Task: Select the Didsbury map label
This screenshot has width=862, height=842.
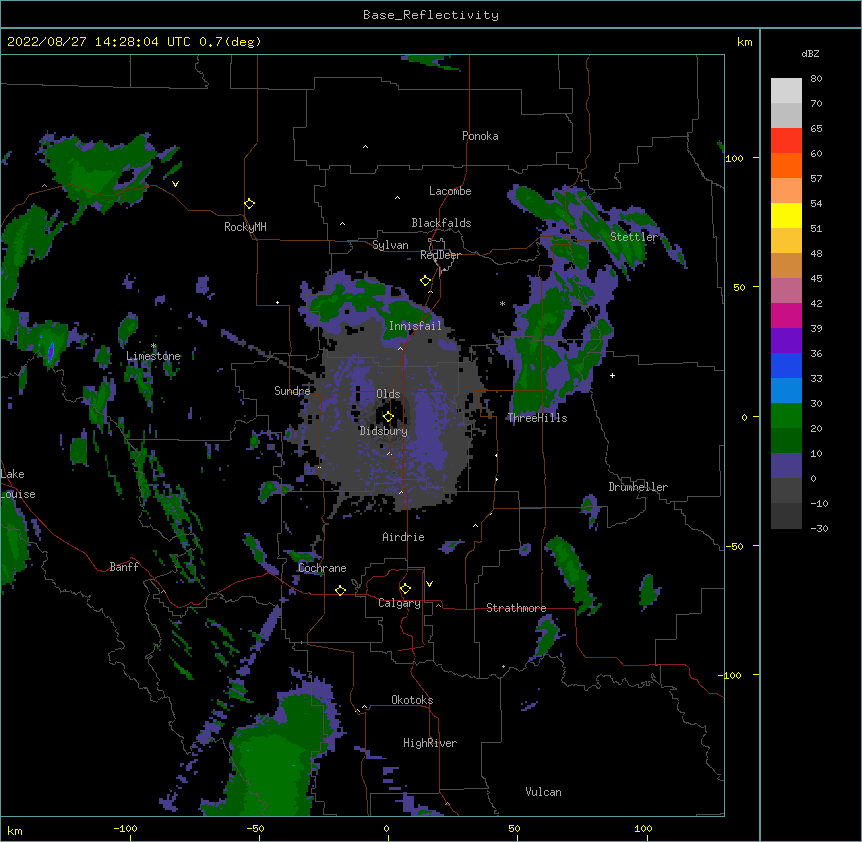Action: (x=383, y=431)
